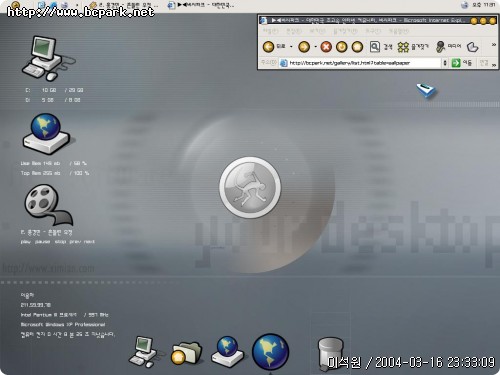Click the globe network drive widget icon

pos(46,133)
